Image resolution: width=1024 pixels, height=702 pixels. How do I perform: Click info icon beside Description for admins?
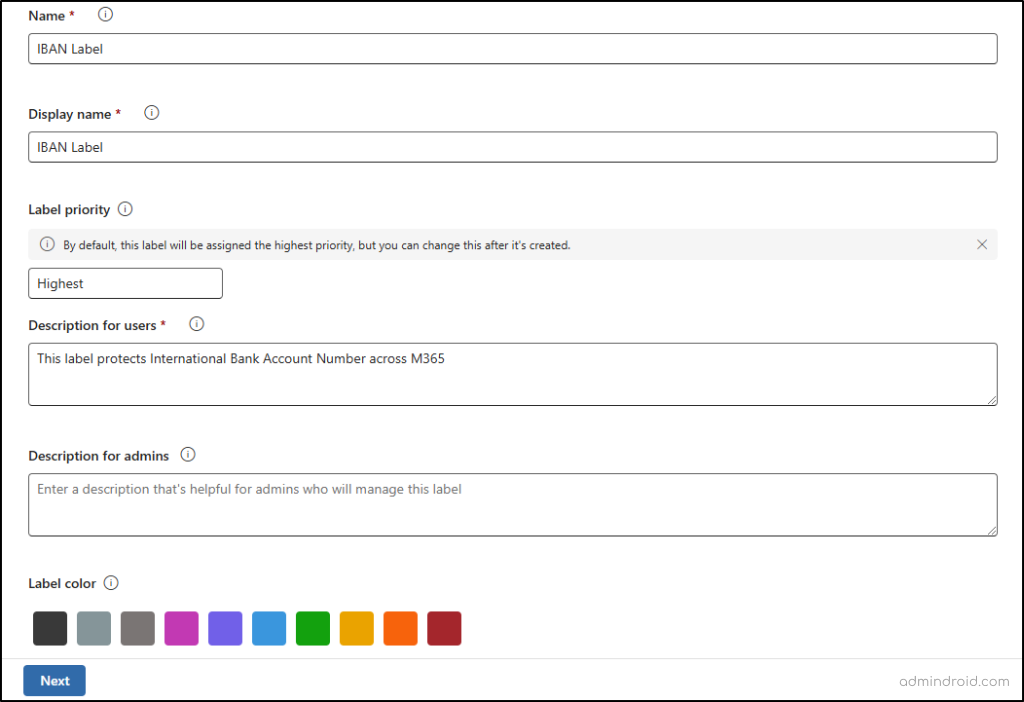point(188,454)
